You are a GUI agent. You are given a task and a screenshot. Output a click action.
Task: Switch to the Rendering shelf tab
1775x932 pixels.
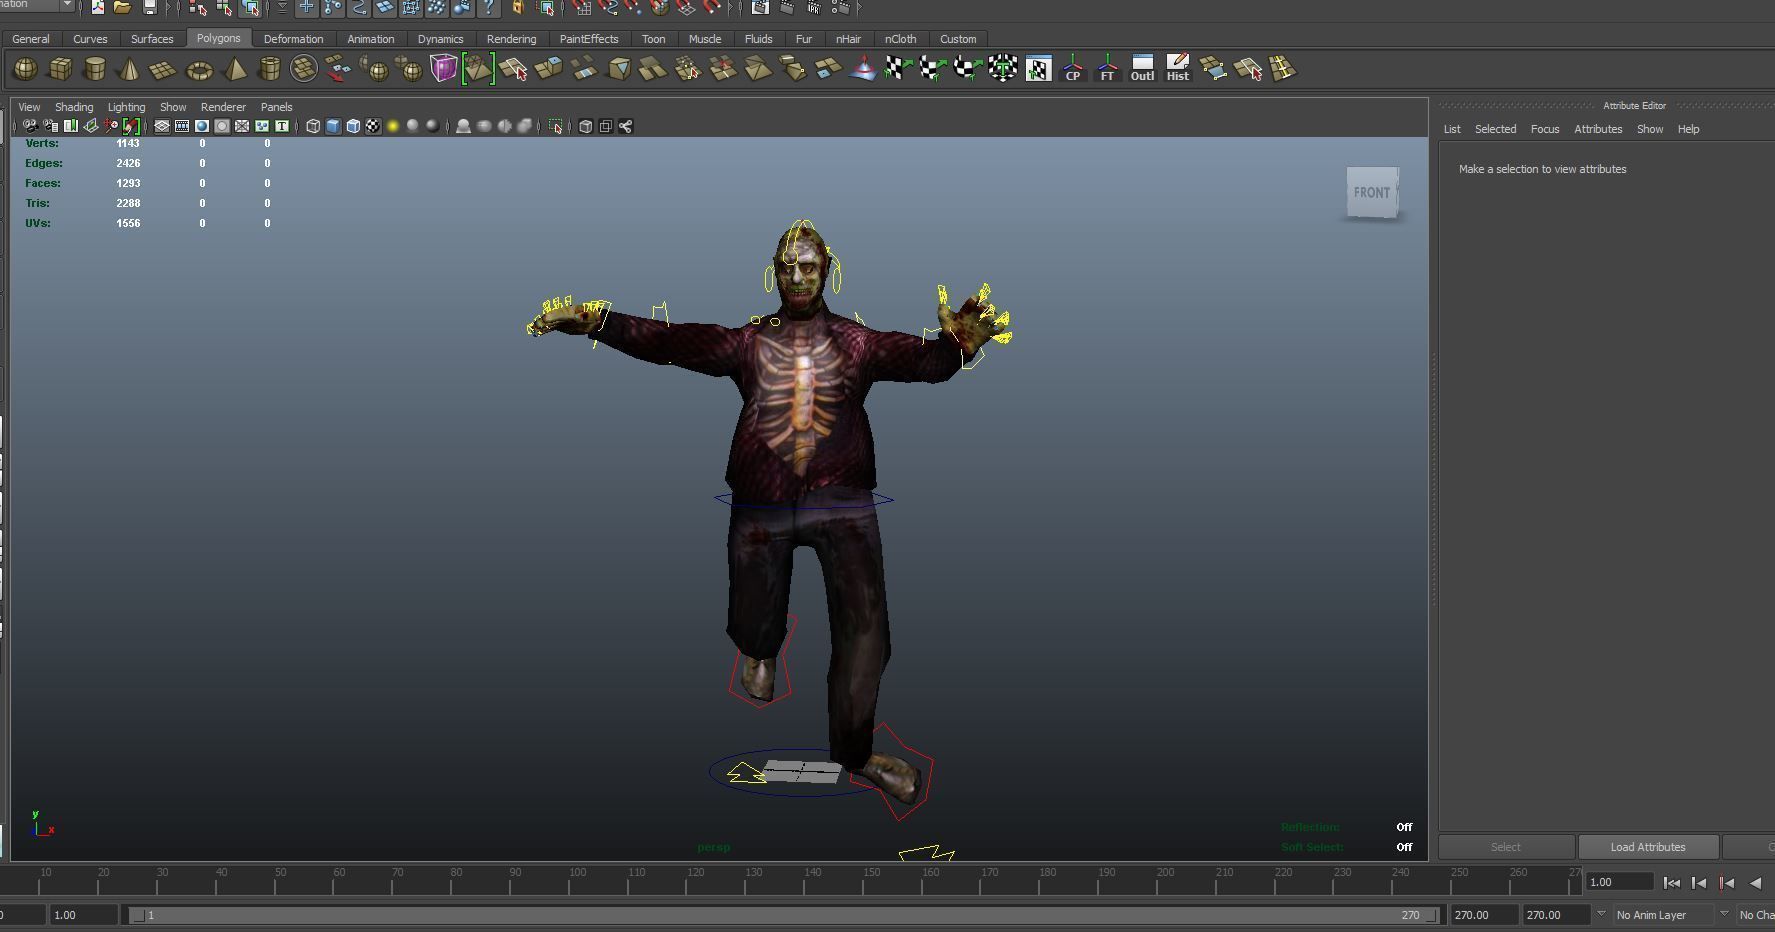[x=511, y=39]
